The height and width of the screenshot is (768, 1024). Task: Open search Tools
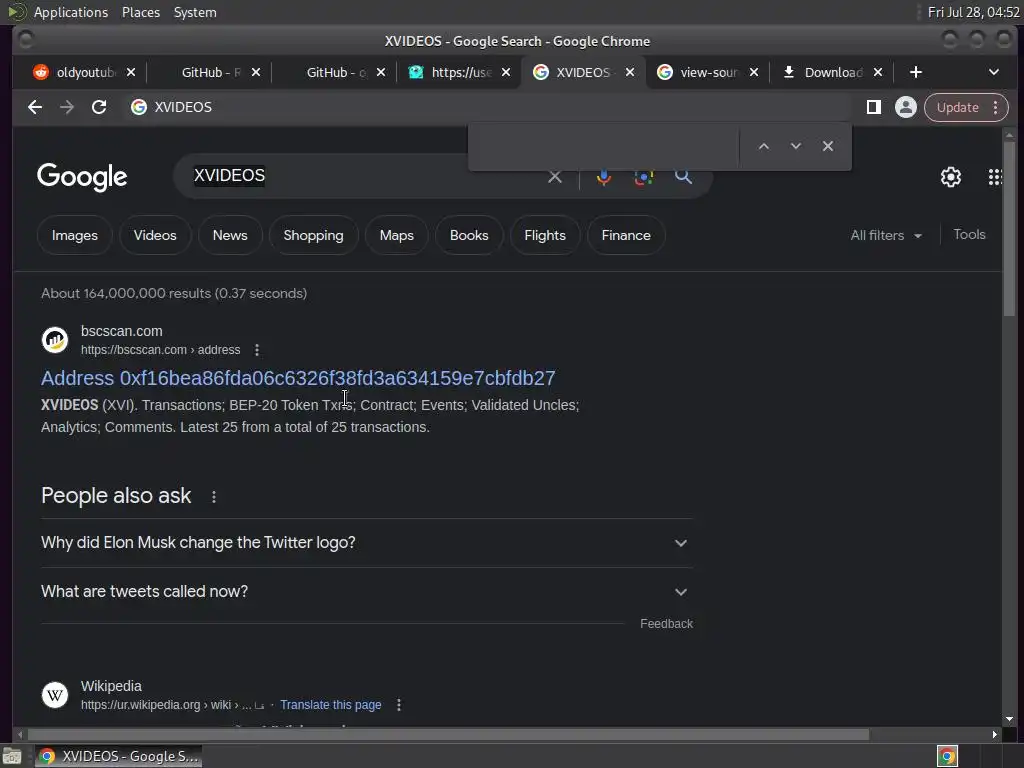tap(969, 234)
